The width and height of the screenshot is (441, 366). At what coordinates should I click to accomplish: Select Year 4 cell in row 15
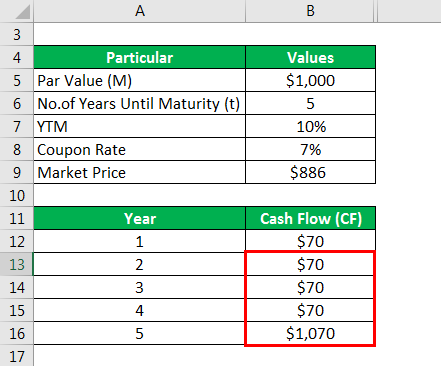pos(140,310)
